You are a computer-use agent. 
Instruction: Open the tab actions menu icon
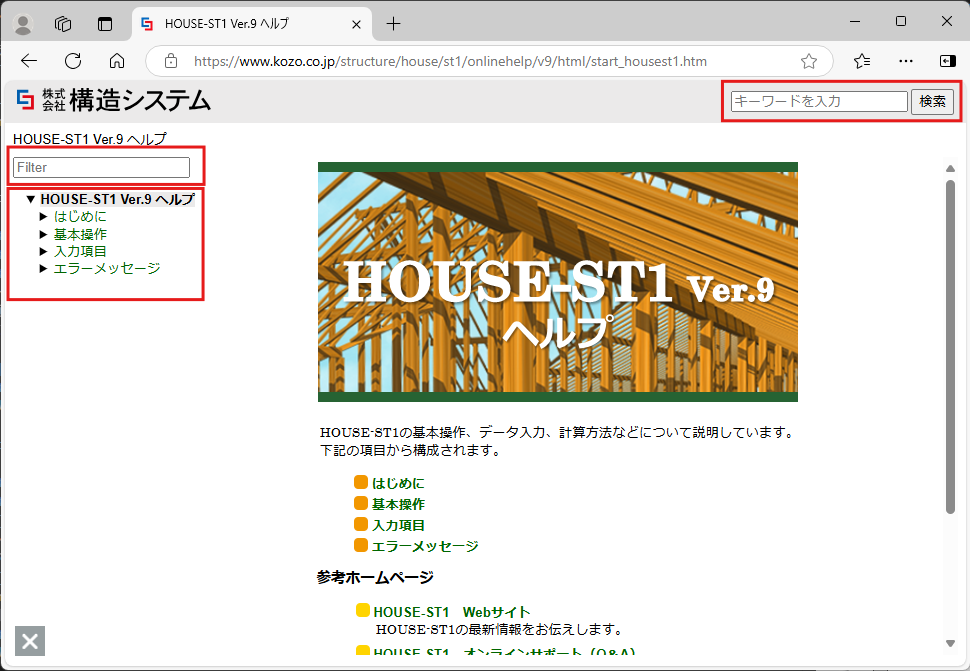[x=105, y=24]
